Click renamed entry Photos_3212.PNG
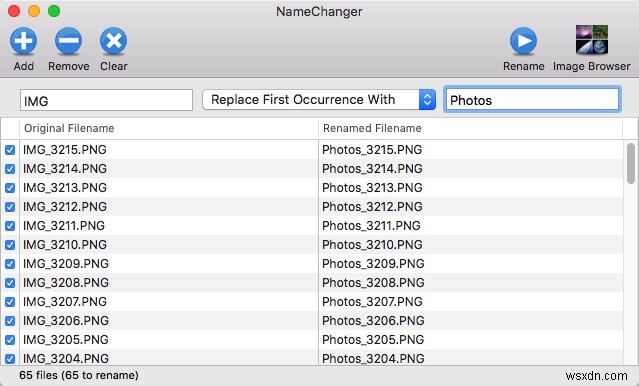The image size is (639, 386). click(x=372, y=207)
